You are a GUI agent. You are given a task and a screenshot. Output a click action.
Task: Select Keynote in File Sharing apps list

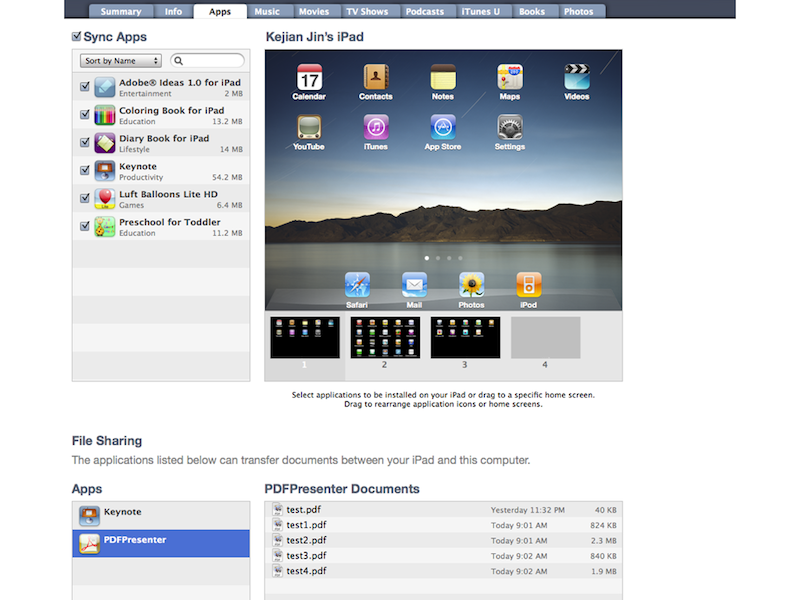(160, 515)
